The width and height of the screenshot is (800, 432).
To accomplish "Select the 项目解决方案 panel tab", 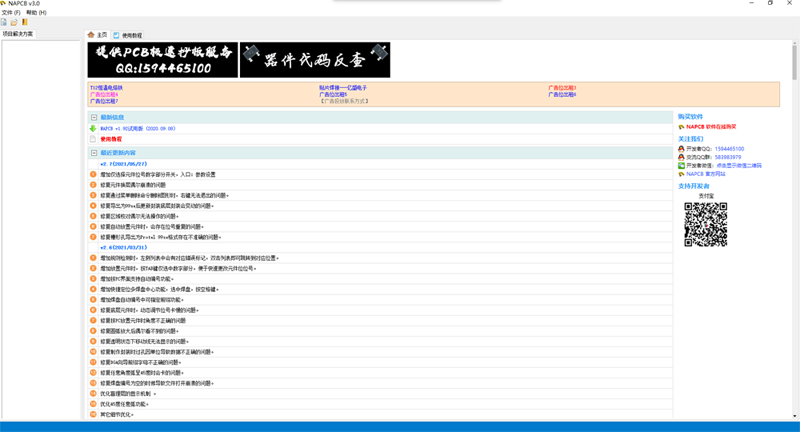I will (x=18, y=34).
